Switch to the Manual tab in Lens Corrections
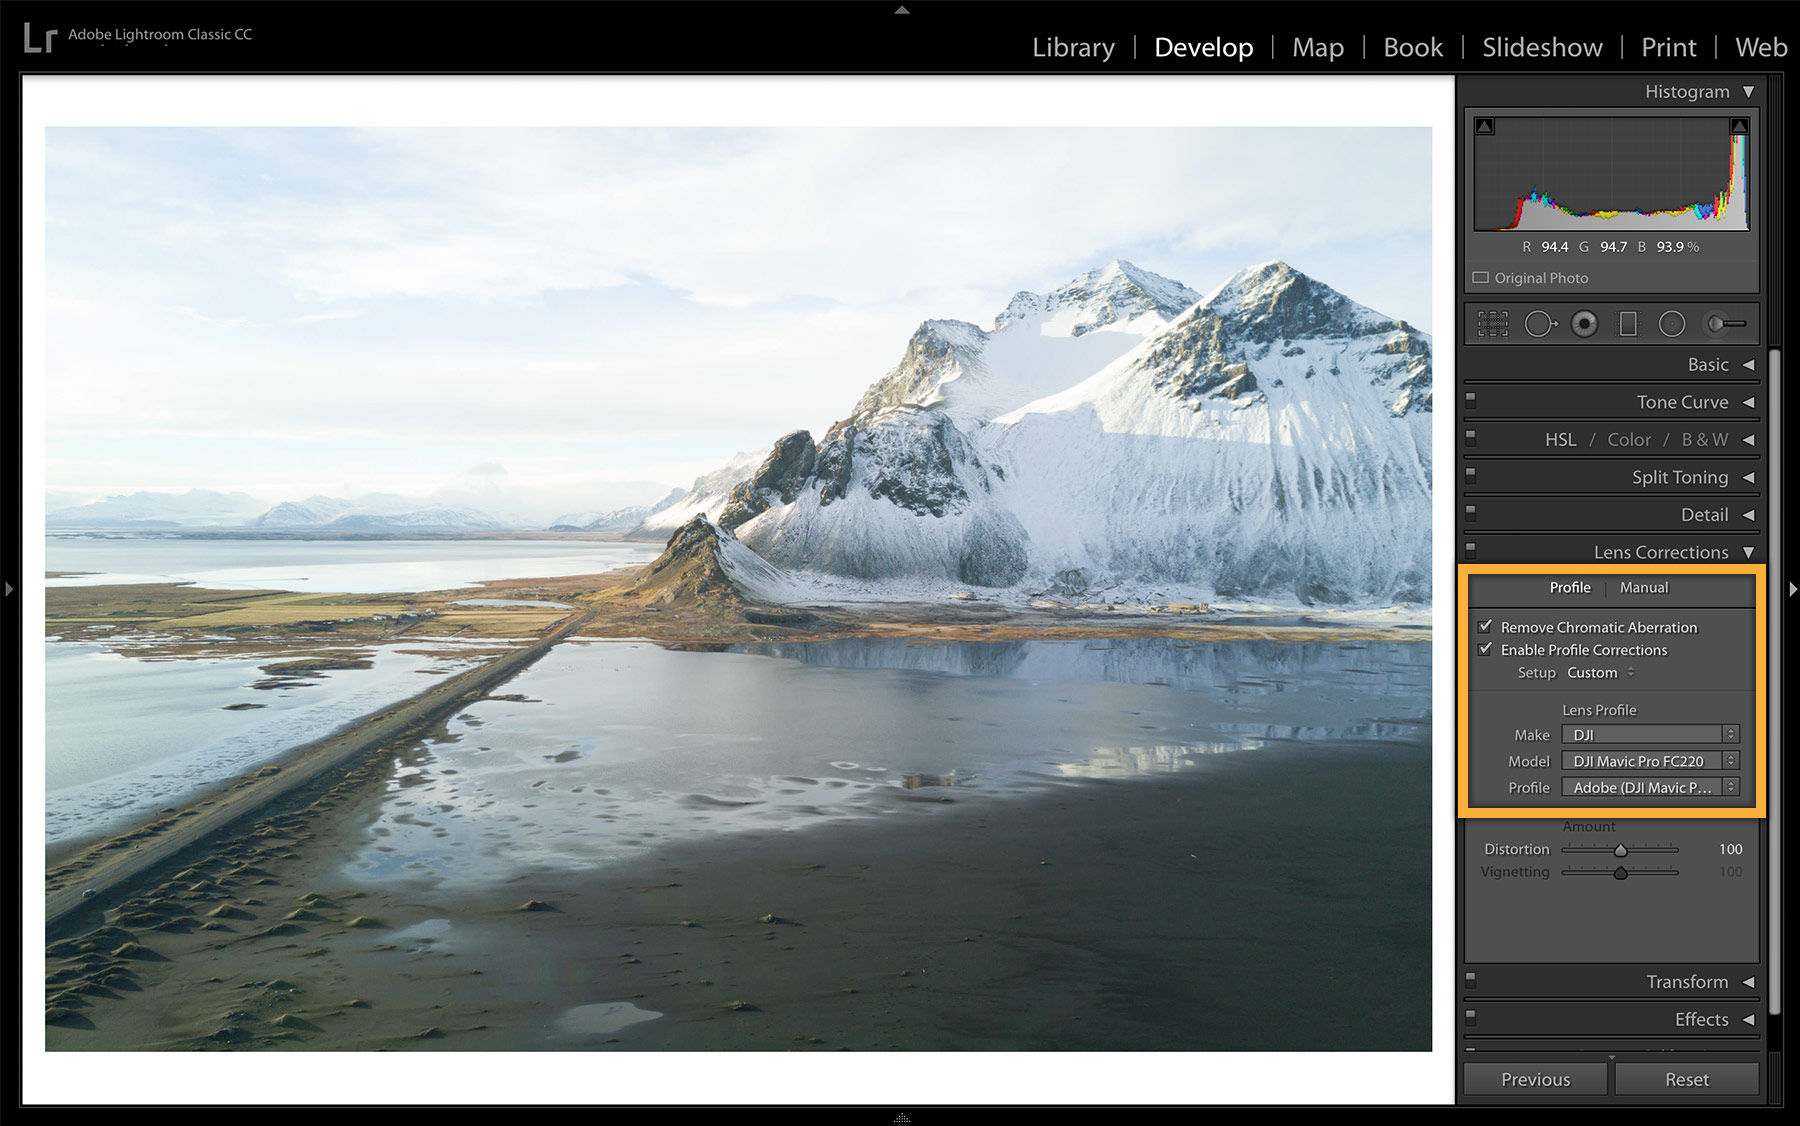Viewport: 1800px width, 1126px height. tap(1644, 588)
